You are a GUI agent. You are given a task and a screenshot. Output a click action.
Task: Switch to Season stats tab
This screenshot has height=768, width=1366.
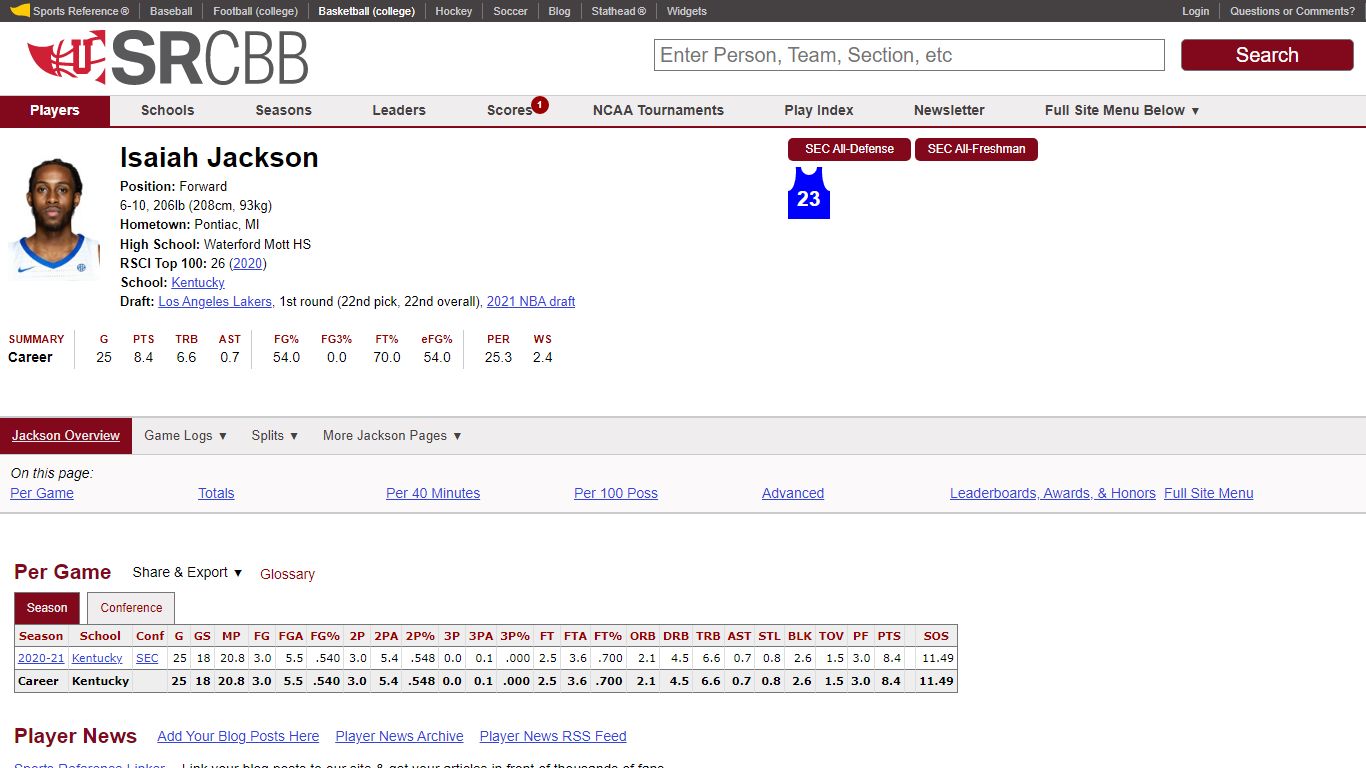click(47, 608)
